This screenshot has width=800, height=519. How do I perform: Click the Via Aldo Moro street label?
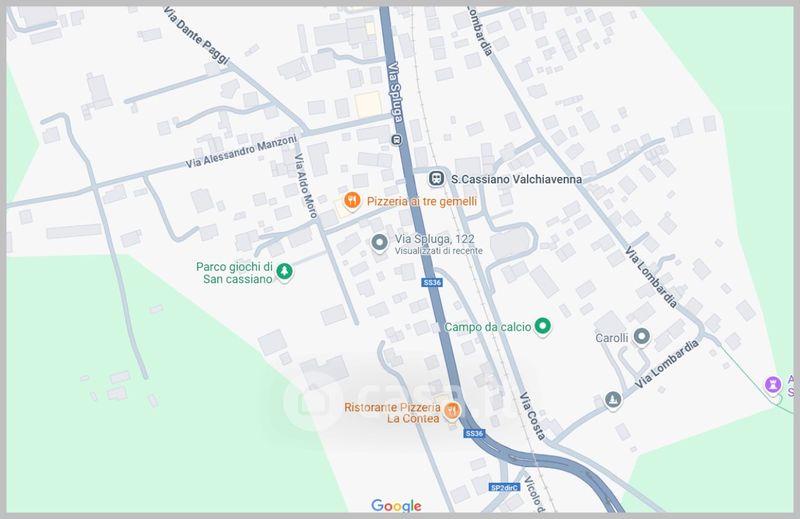coord(304,185)
